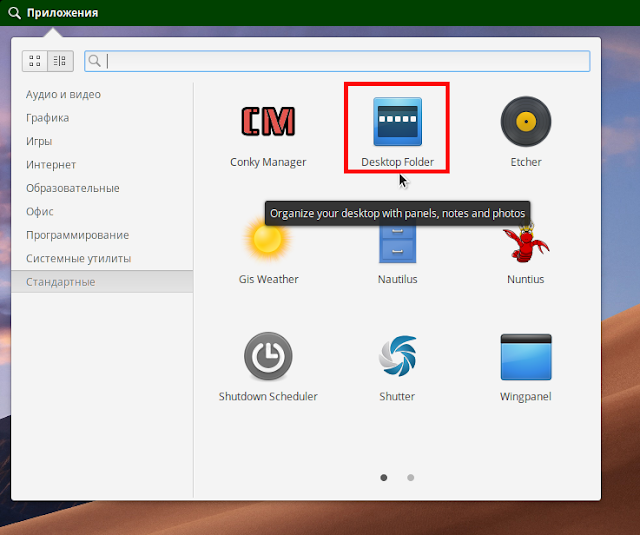Screen dimensions: 640x535
Task: Choose Образовательные category
Action: coord(102,188)
